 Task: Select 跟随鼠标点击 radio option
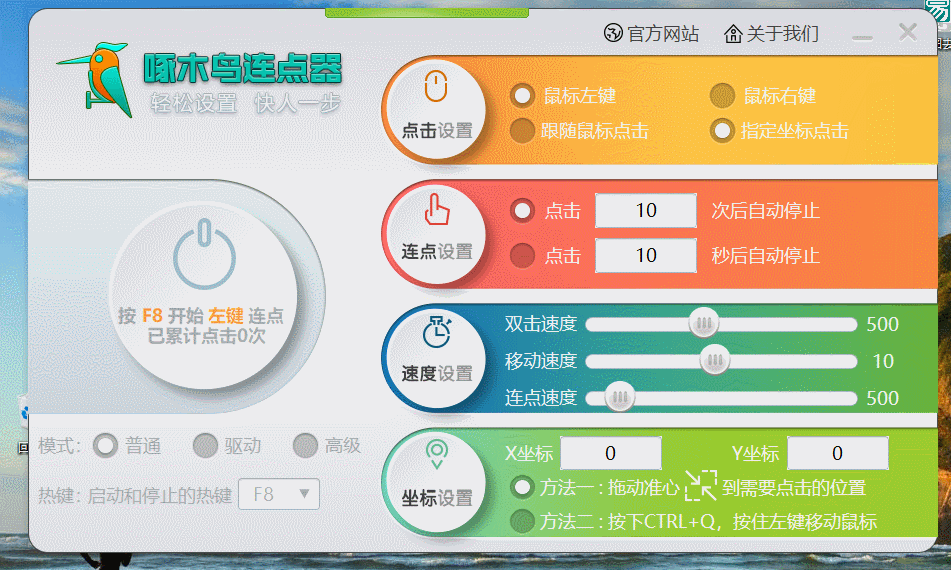click(522, 130)
